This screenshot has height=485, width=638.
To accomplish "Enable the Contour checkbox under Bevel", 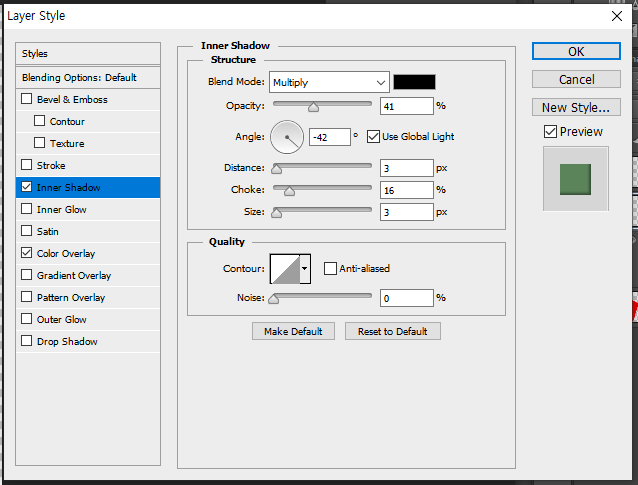I will pyautogui.click(x=39, y=121).
